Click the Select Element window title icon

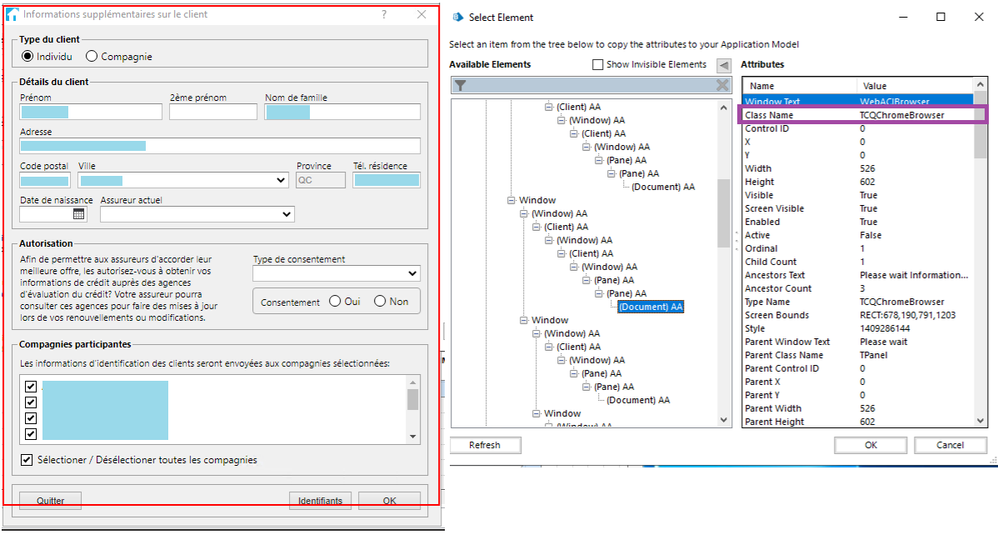[457, 17]
